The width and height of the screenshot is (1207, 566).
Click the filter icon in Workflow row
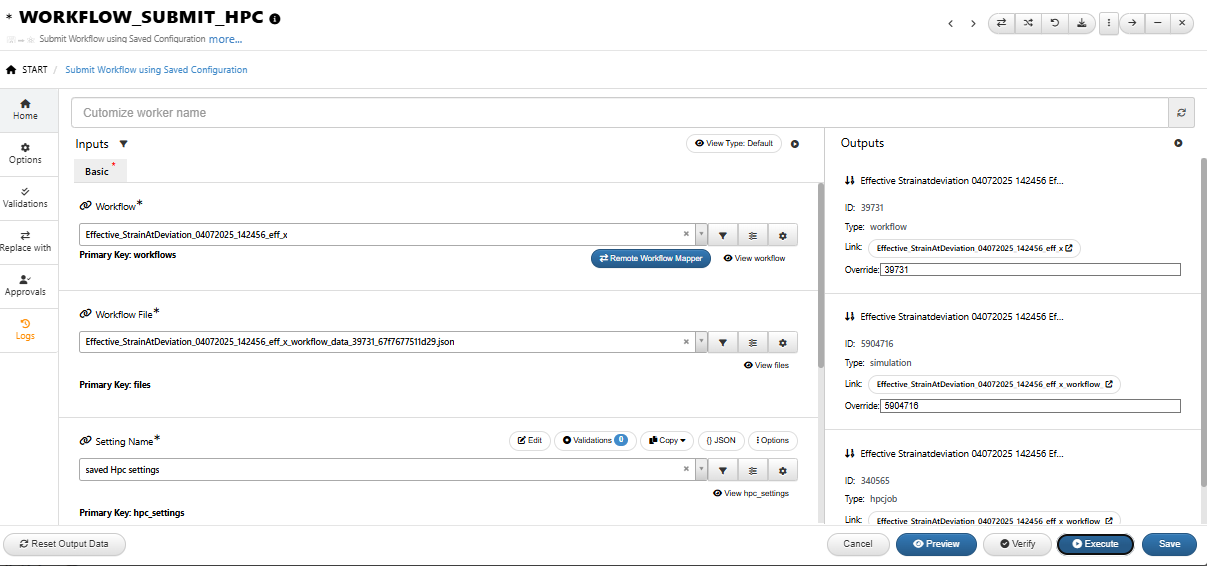click(x=722, y=235)
